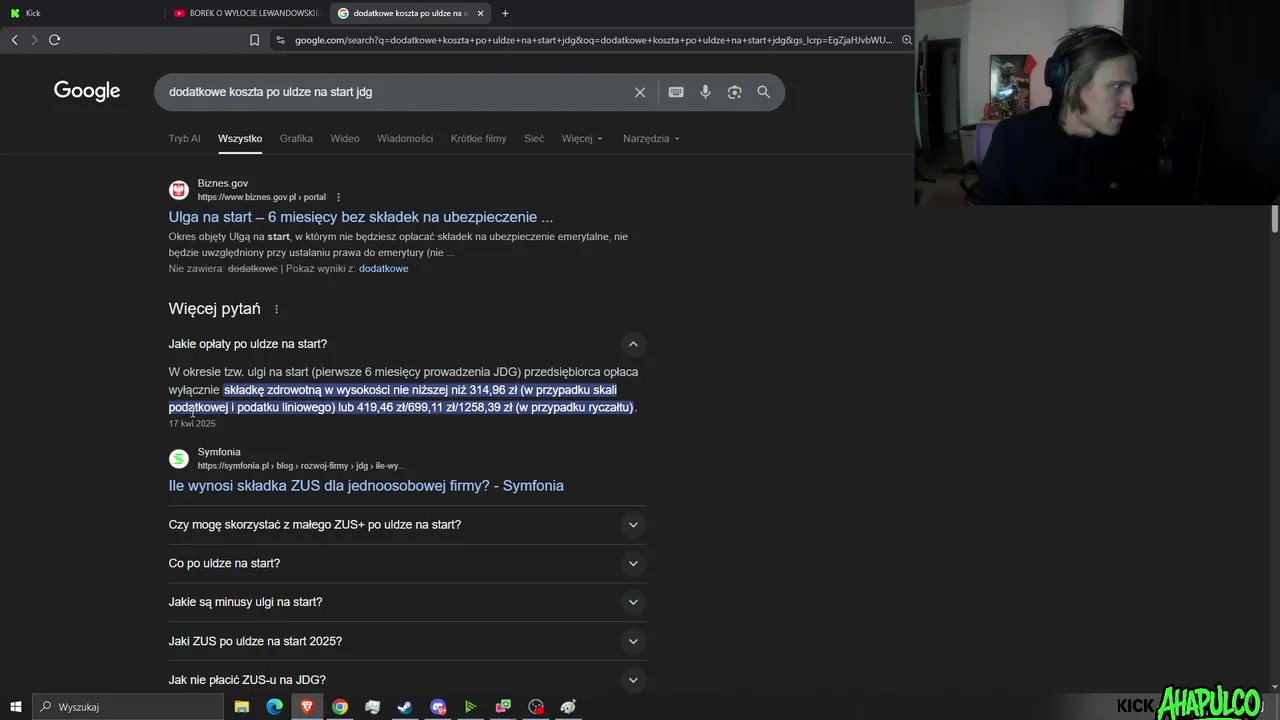This screenshot has height=720, width=1280.
Task: Start voice search with the microphone icon
Action: click(705, 92)
